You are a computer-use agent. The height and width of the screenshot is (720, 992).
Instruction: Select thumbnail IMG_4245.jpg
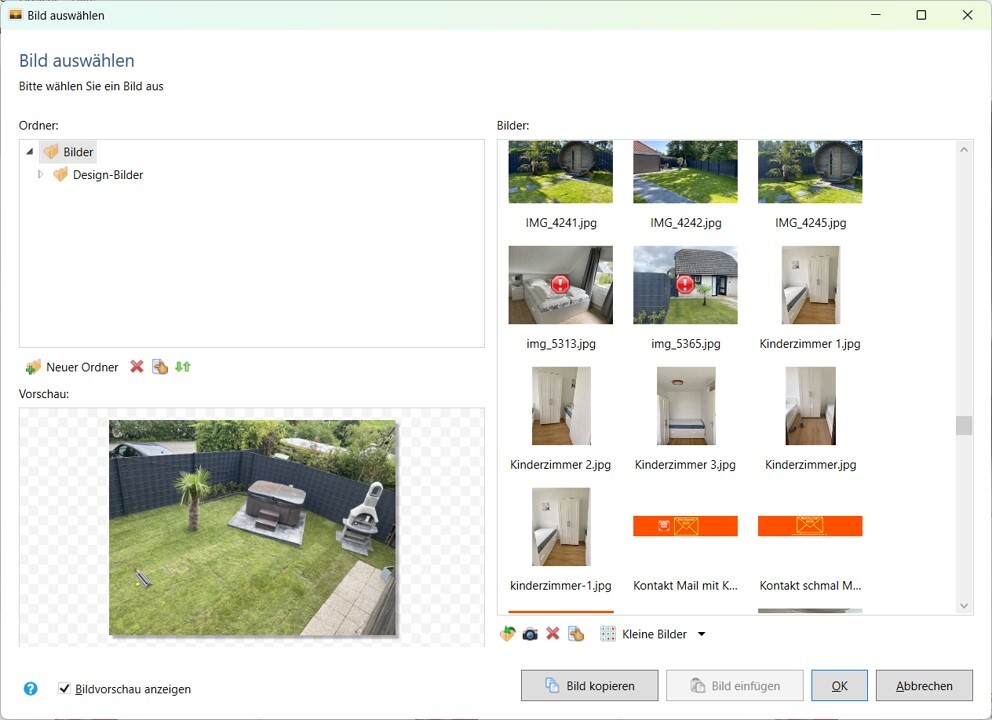pos(810,171)
